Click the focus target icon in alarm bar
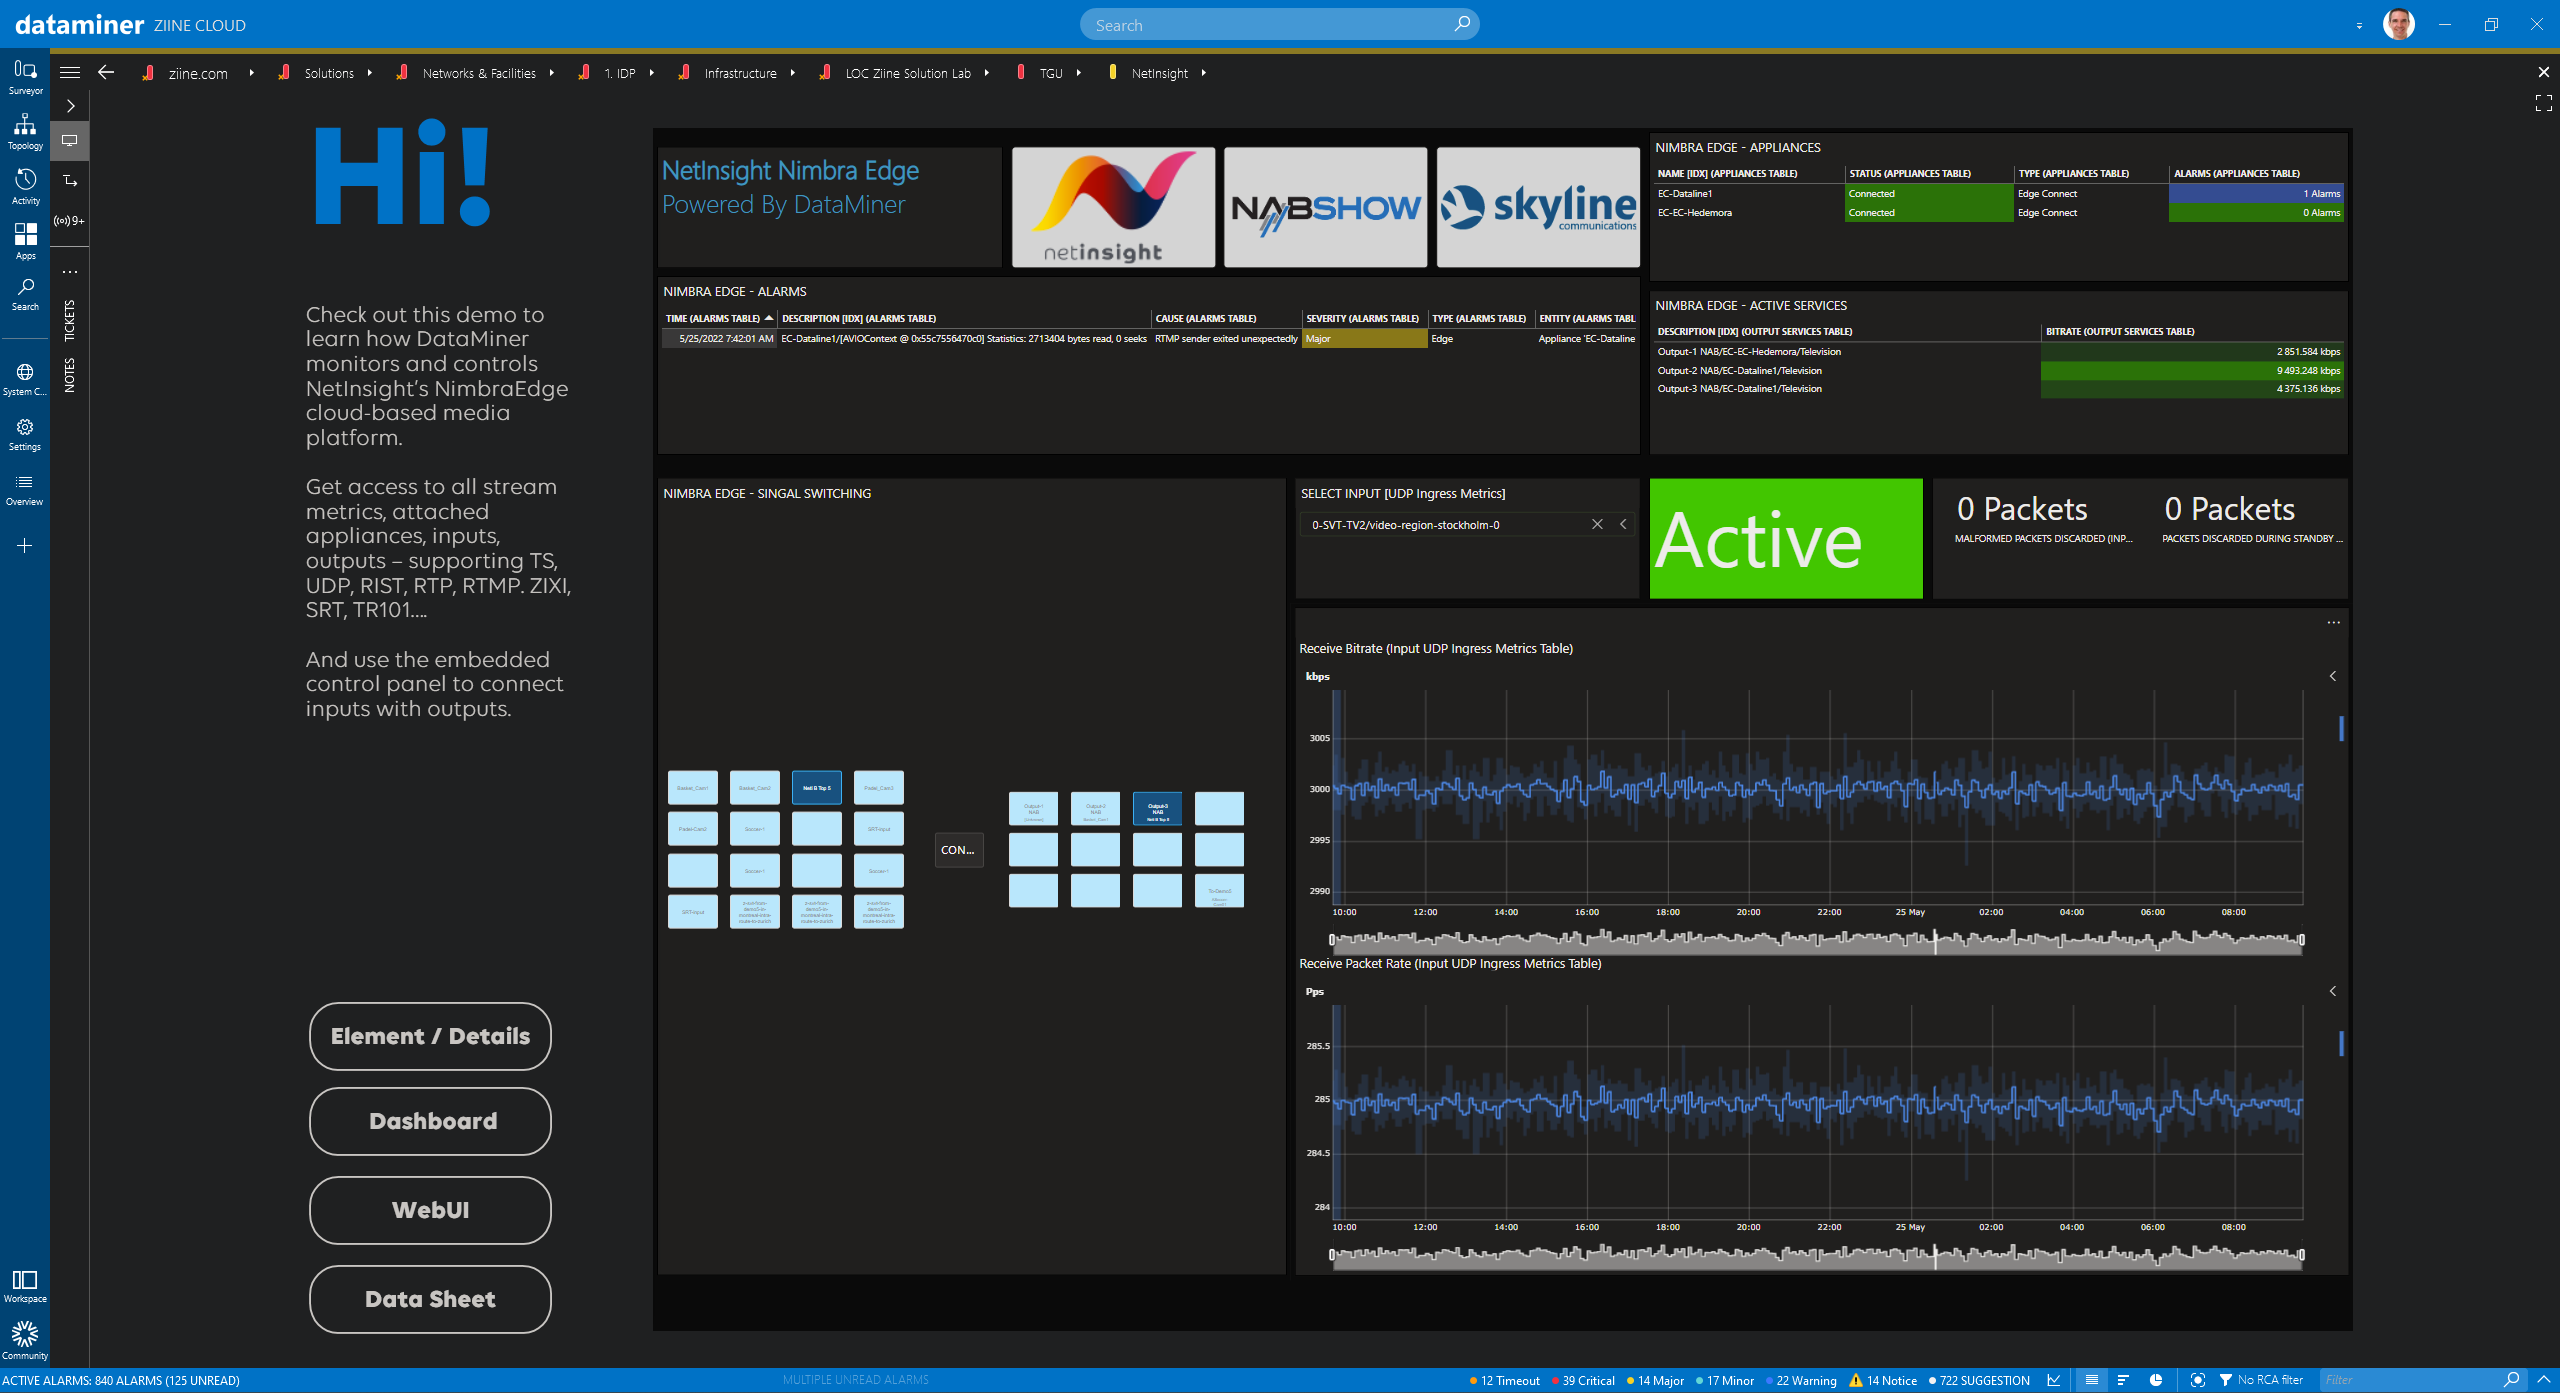2560x1393 pixels. point(2197,1380)
